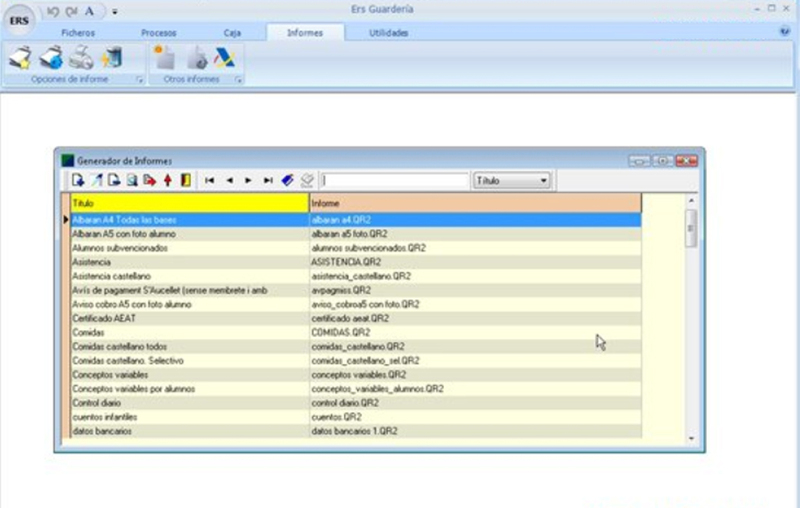The width and height of the screenshot is (800, 508).
Task: Go to first record navigation button
Action: 209,180
